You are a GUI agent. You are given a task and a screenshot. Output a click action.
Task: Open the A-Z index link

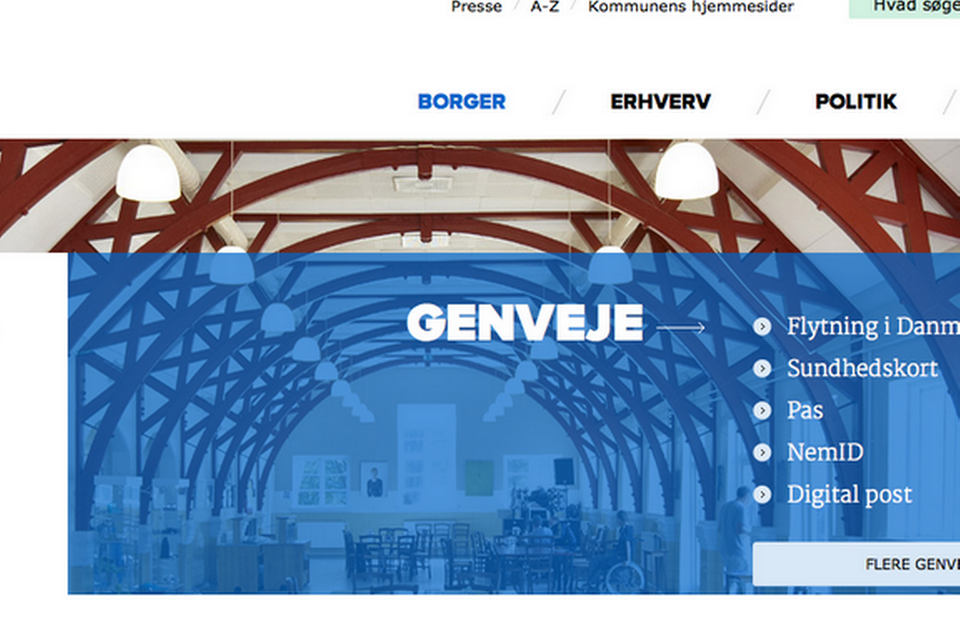[545, 7]
